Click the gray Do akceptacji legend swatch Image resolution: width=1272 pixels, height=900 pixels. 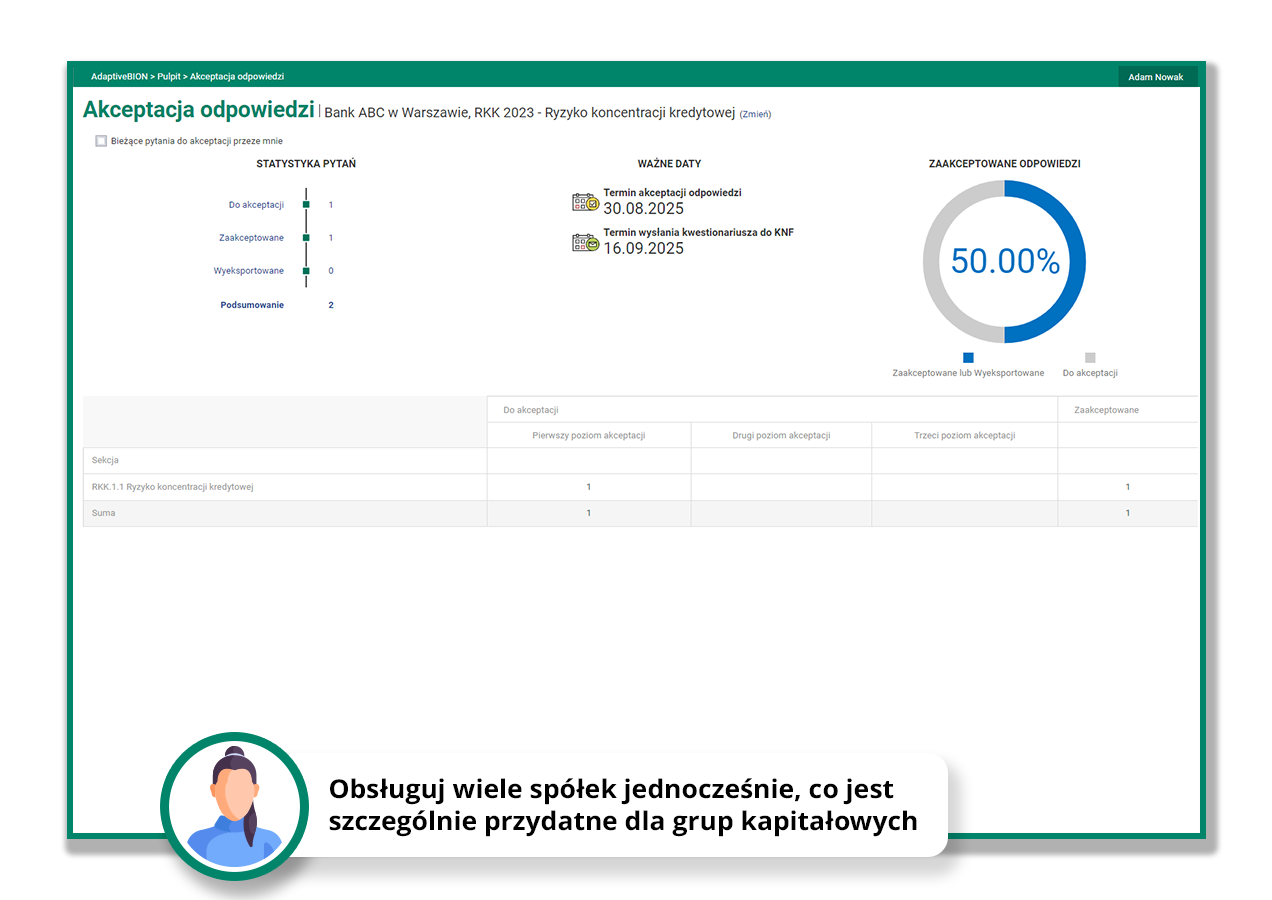(1090, 357)
